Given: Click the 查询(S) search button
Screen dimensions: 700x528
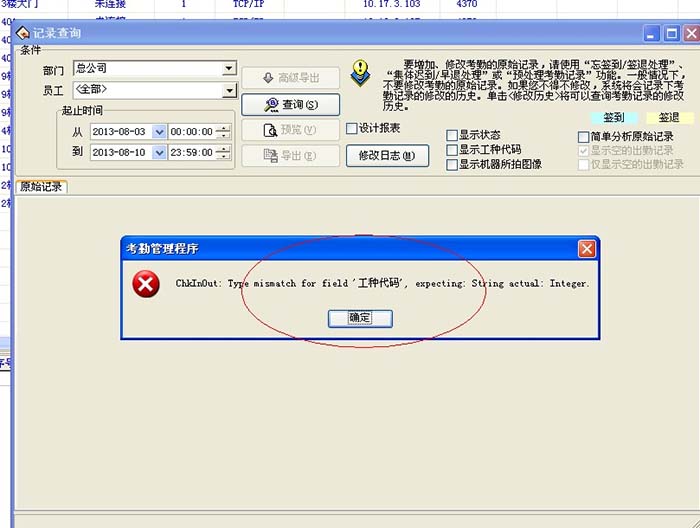Looking at the screenshot, I should pos(291,105).
